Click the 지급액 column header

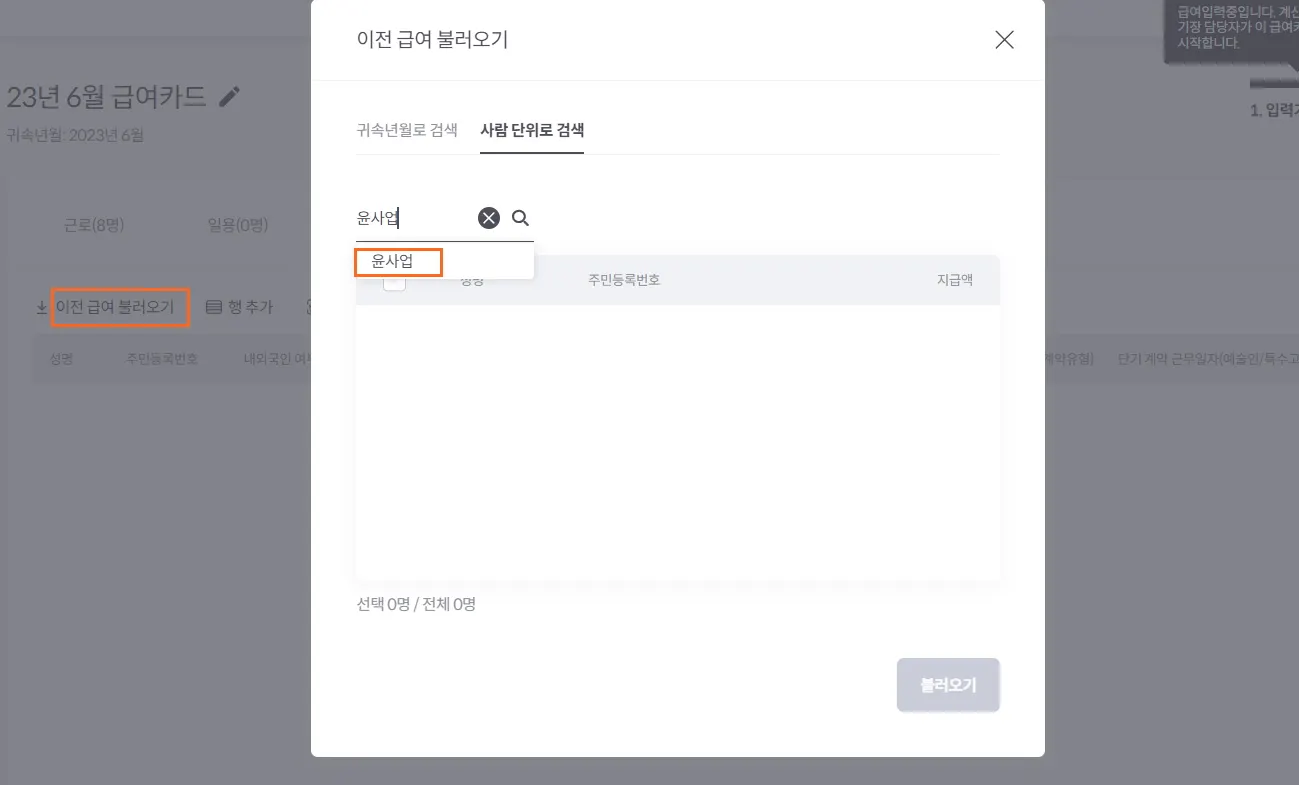coord(955,280)
